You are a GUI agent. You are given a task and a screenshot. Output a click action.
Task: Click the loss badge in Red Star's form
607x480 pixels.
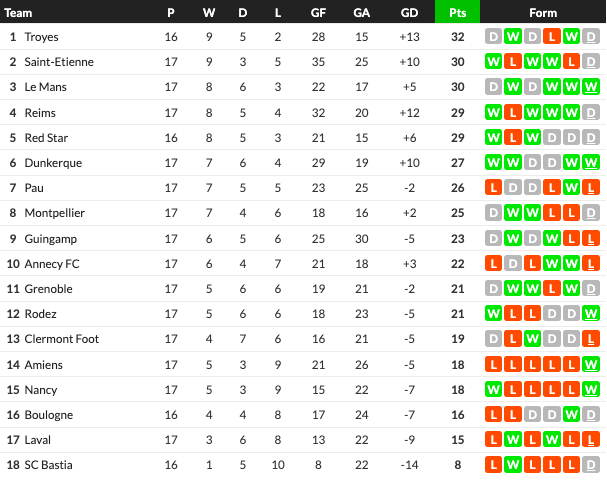[513, 137]
